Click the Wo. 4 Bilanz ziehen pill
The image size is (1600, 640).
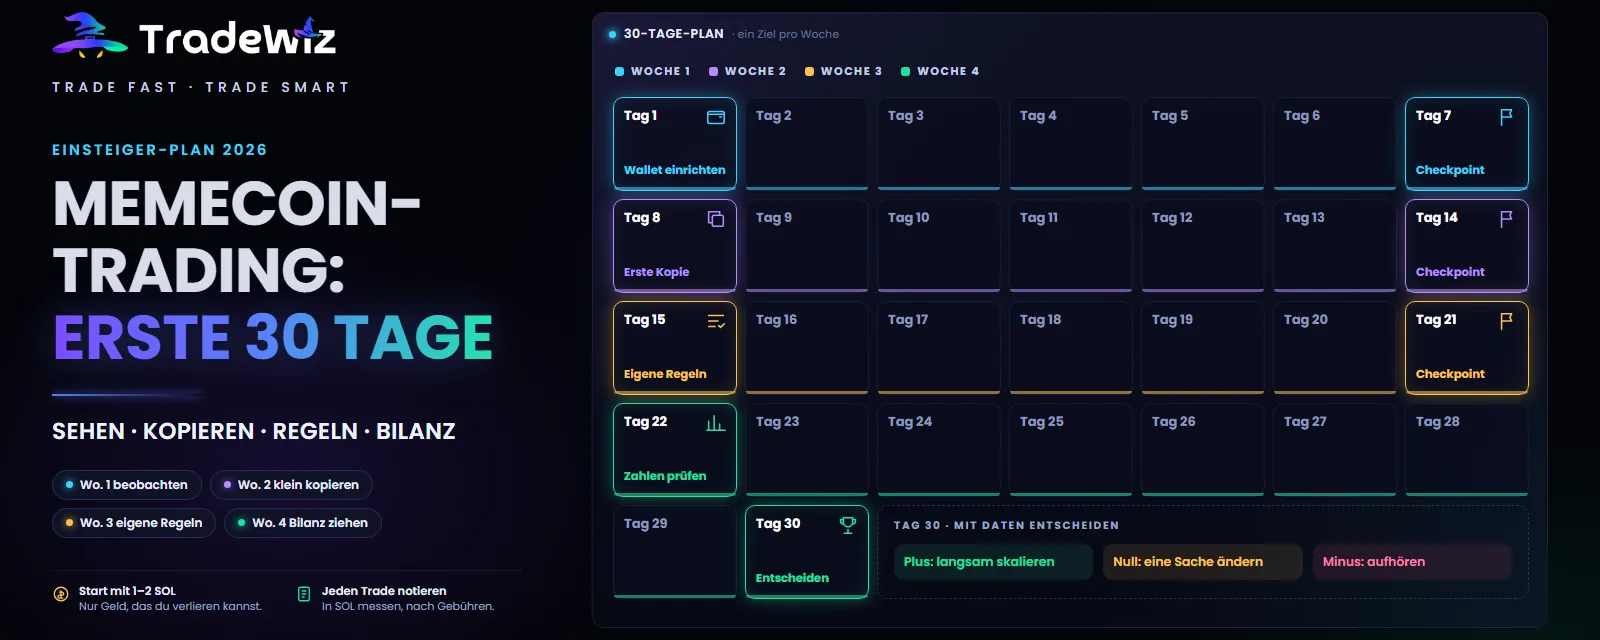(x=303, y=523)
